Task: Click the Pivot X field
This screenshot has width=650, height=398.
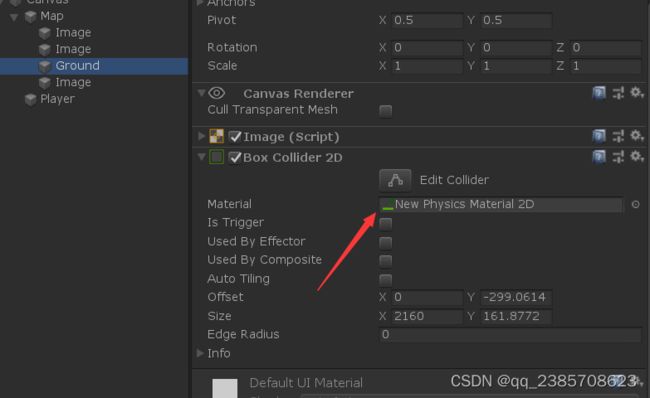Action: click(427, 20)
